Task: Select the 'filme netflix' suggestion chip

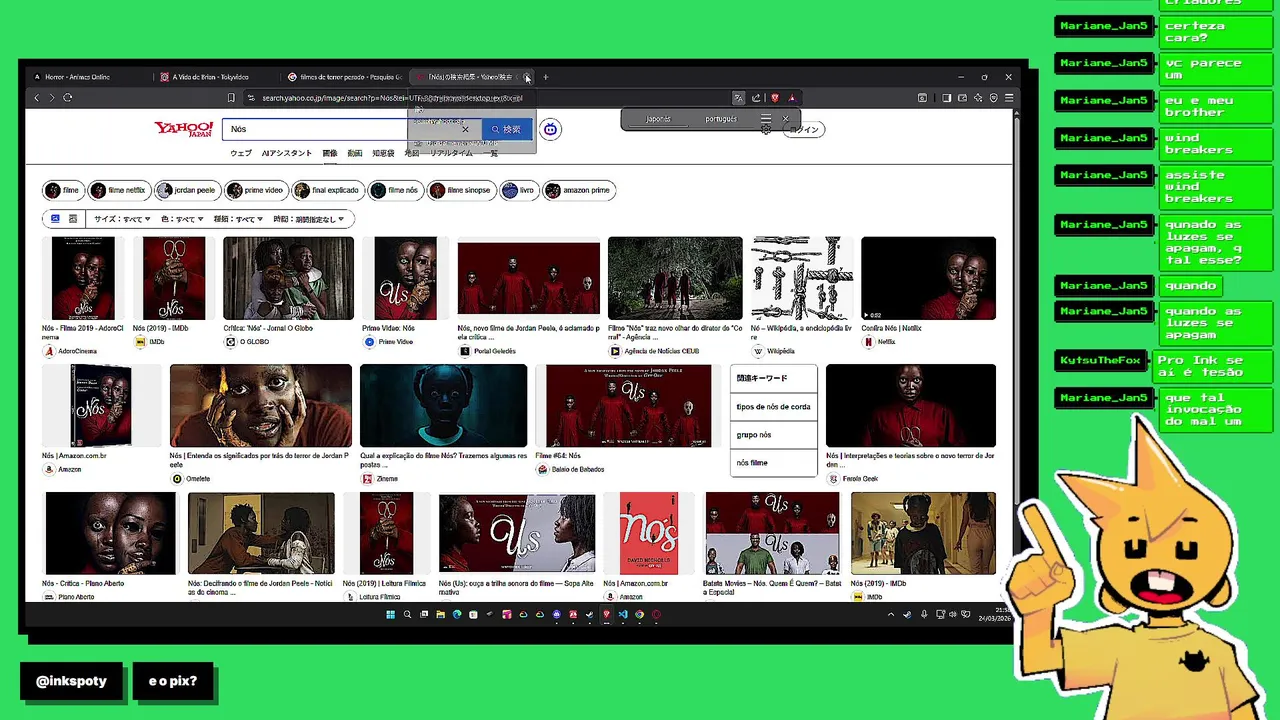Action: (119, 190)
